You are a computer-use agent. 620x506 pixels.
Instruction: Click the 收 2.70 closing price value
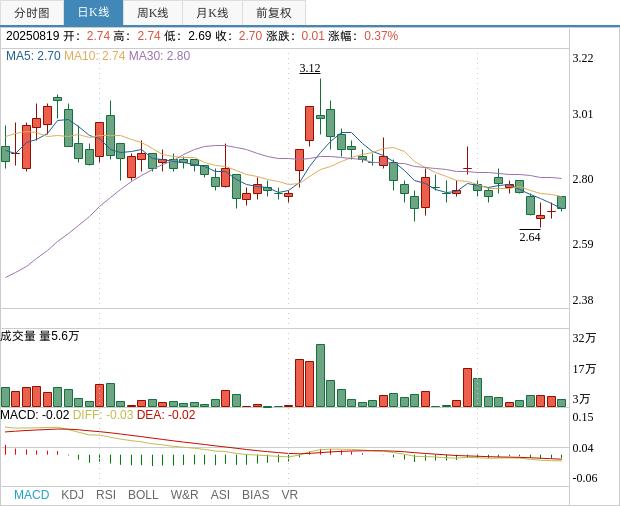click(250, 36)
